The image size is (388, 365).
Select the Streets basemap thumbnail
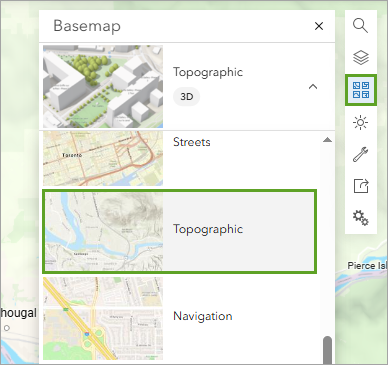(103, 158)
